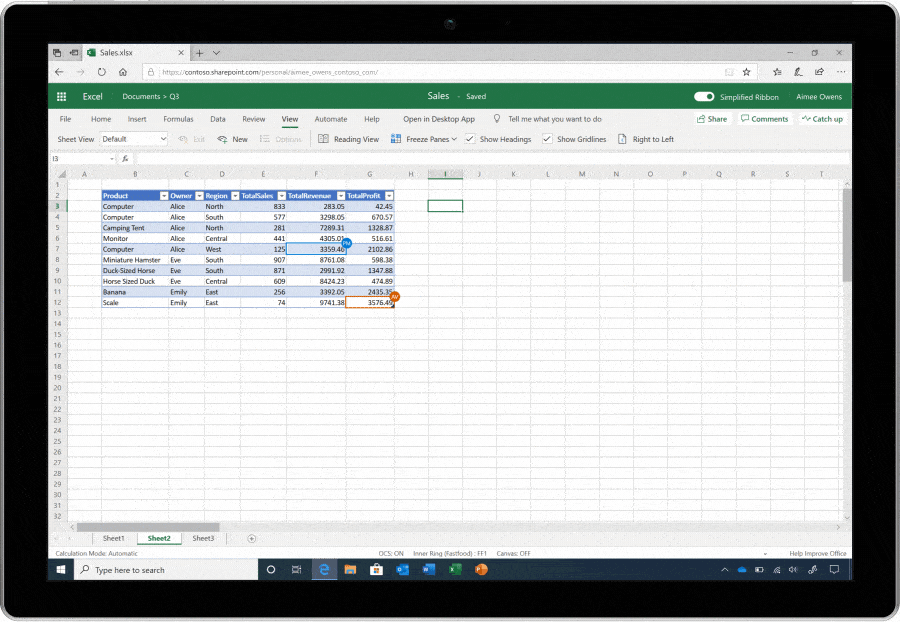Viewport: 900px width, 622px height.
Task: Click the Comments button
Action: tap(765, 119)
